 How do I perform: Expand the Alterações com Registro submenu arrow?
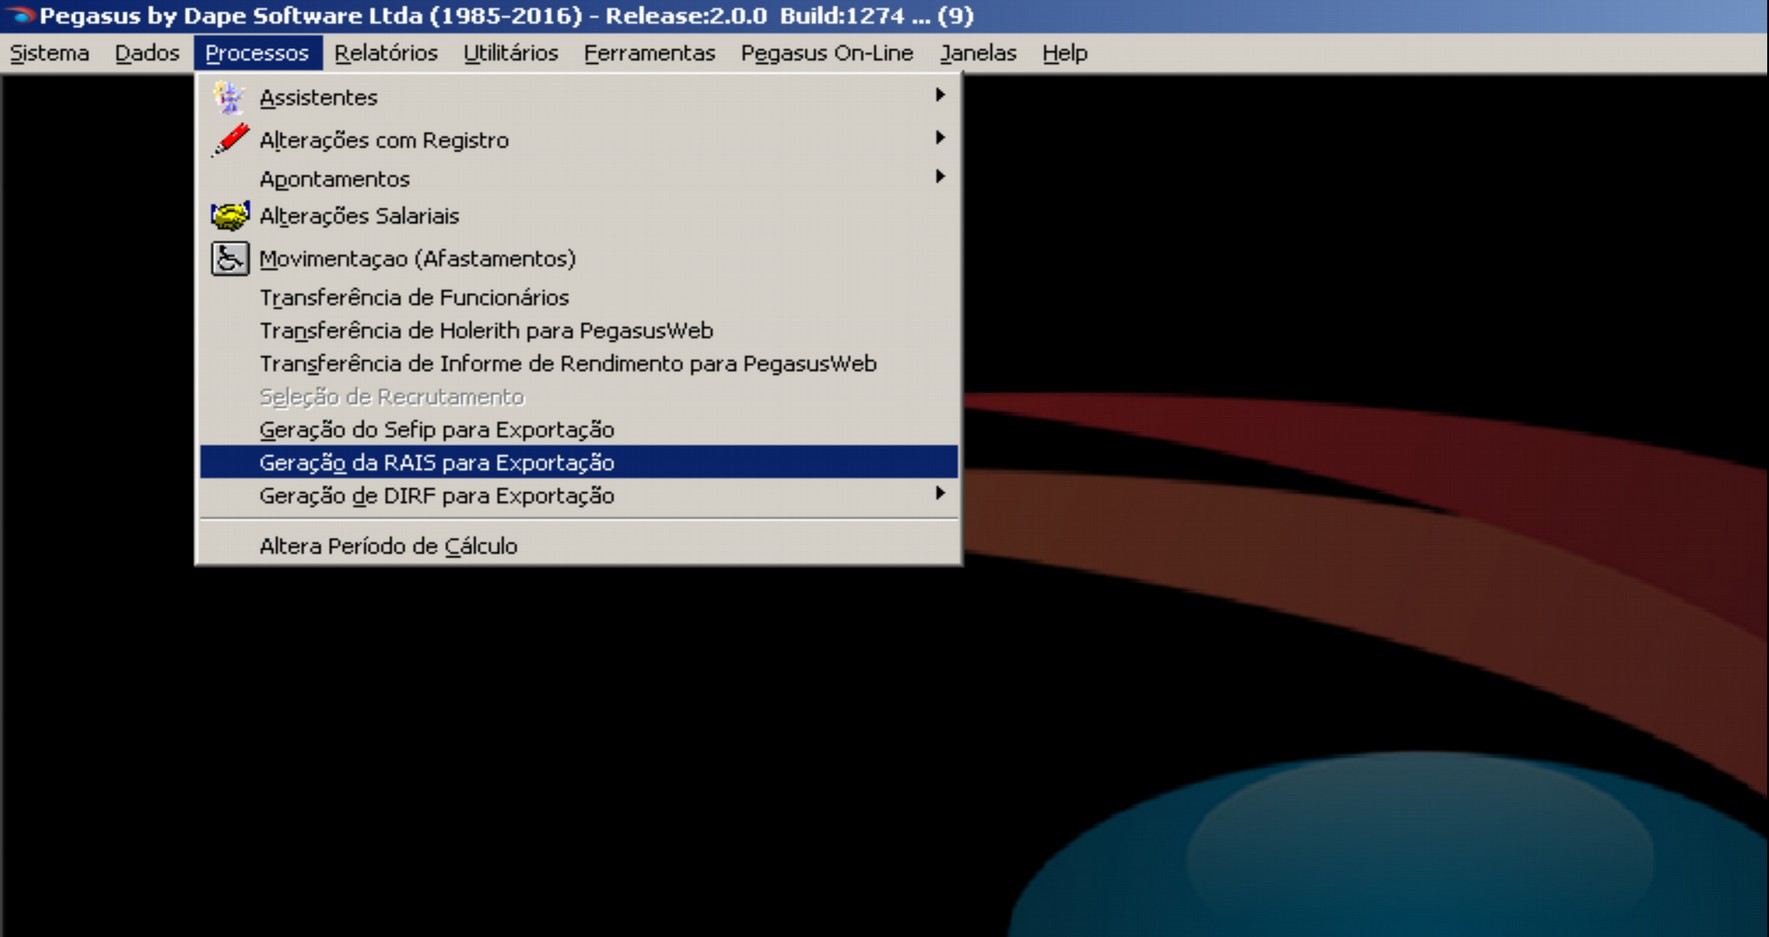pyautogui.click(x=940, y=138)
